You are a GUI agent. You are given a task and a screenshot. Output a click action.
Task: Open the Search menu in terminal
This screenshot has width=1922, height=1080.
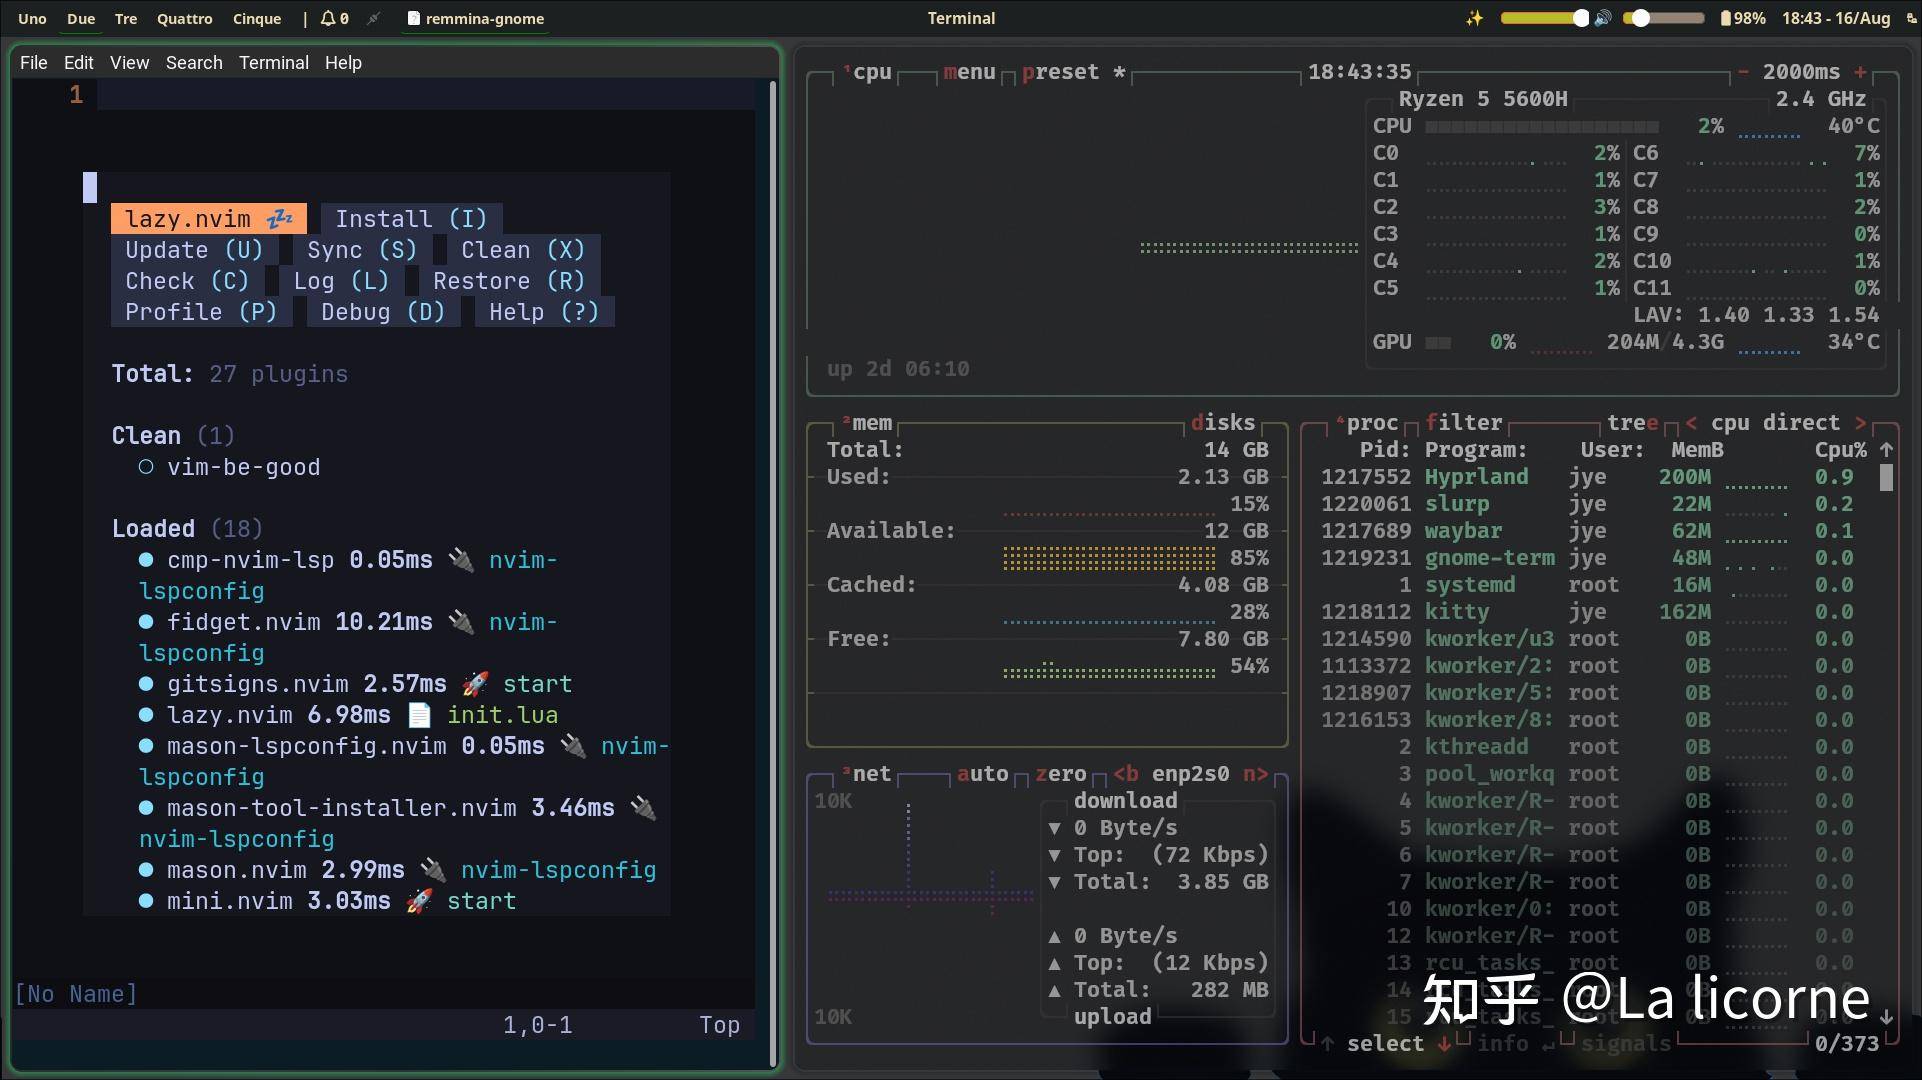(x=194, y=62)
